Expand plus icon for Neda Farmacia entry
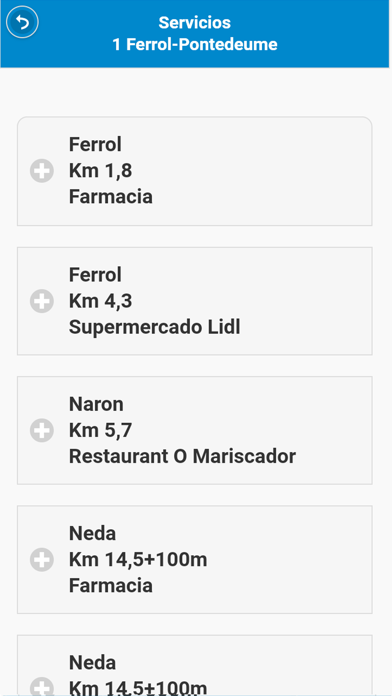The image size is (392, 696). [x=42, y=560]
